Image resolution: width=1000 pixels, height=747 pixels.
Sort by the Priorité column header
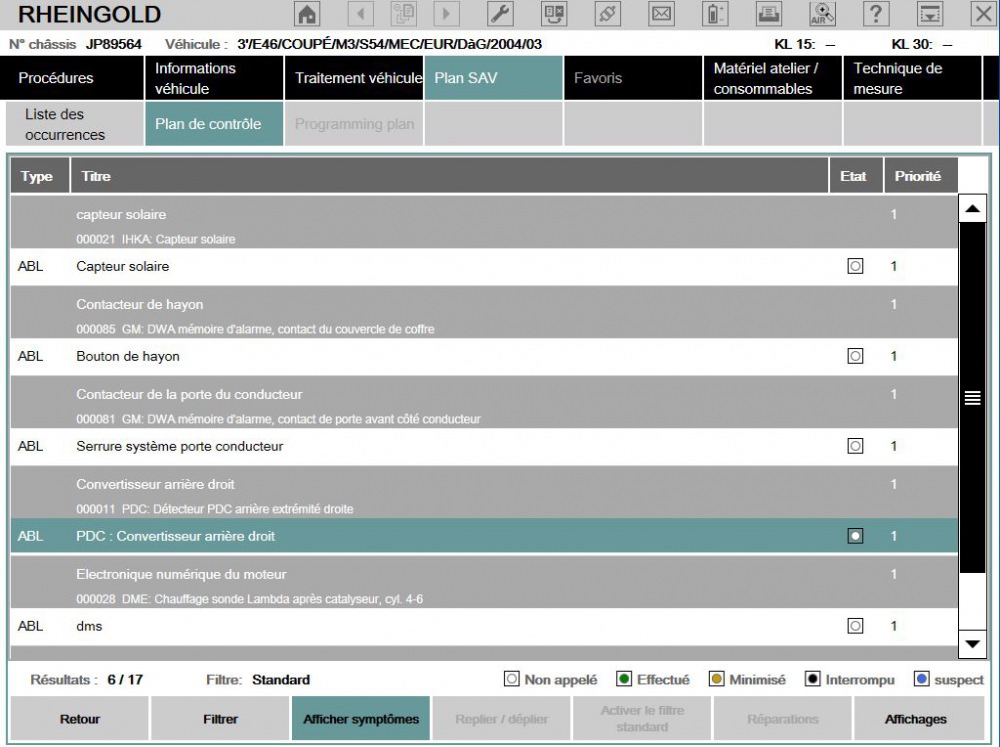tap(921, 175)
